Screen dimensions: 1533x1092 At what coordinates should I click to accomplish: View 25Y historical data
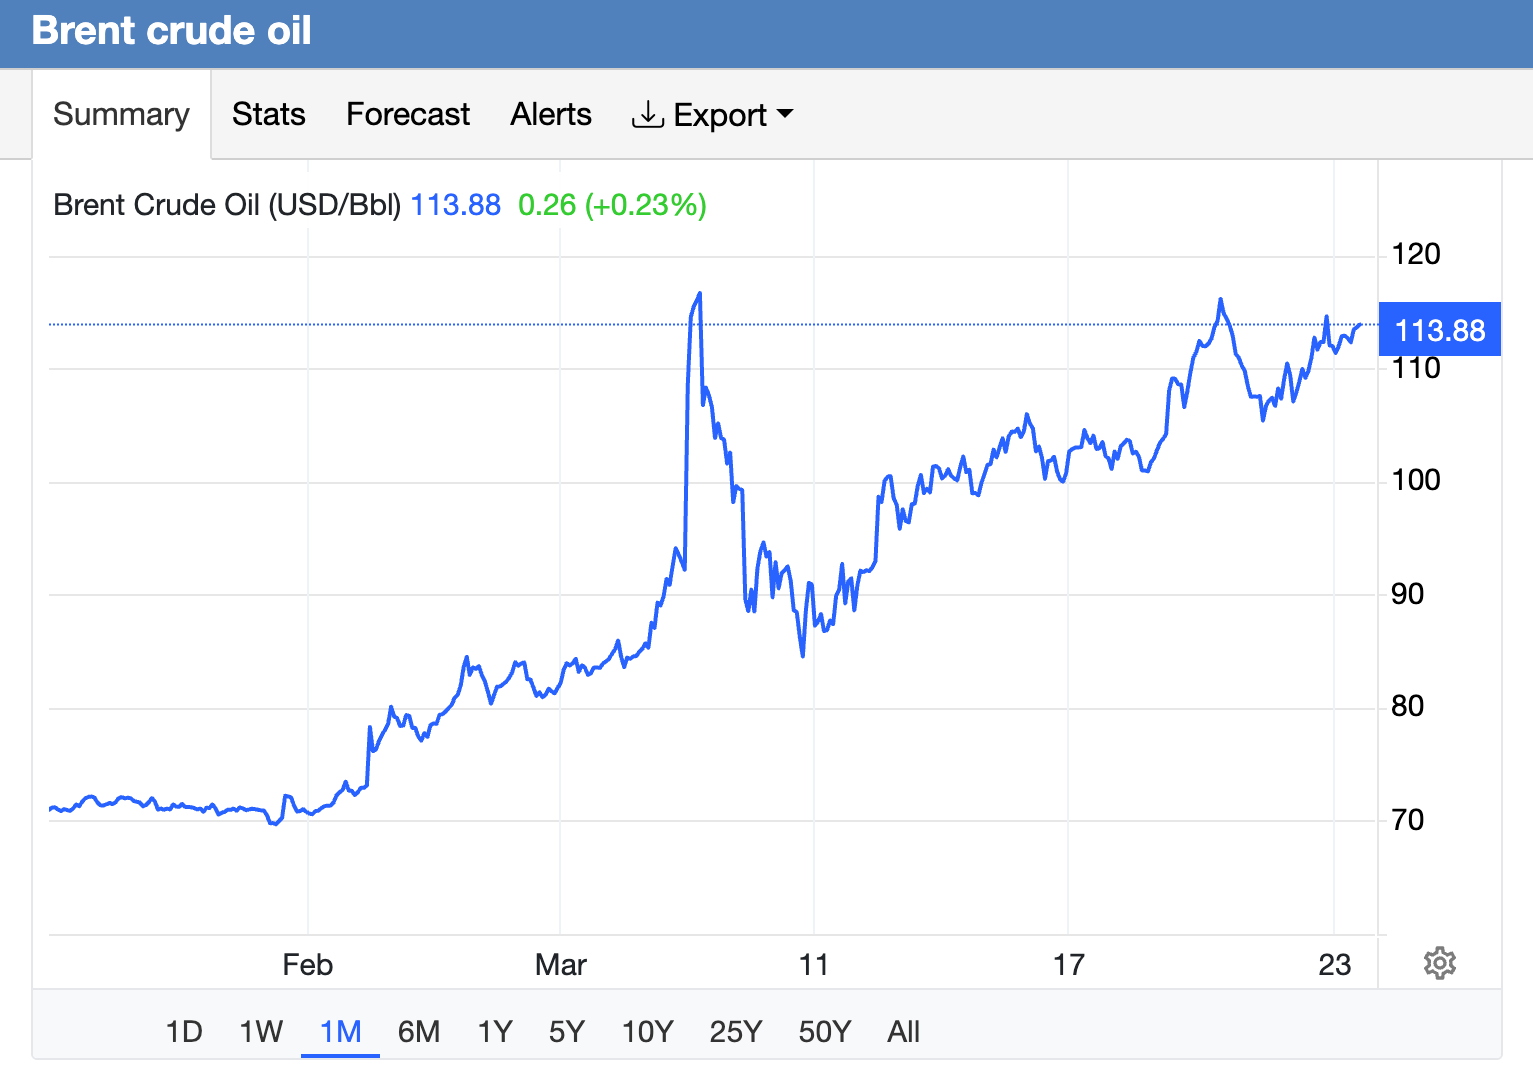pos(735,1031)
